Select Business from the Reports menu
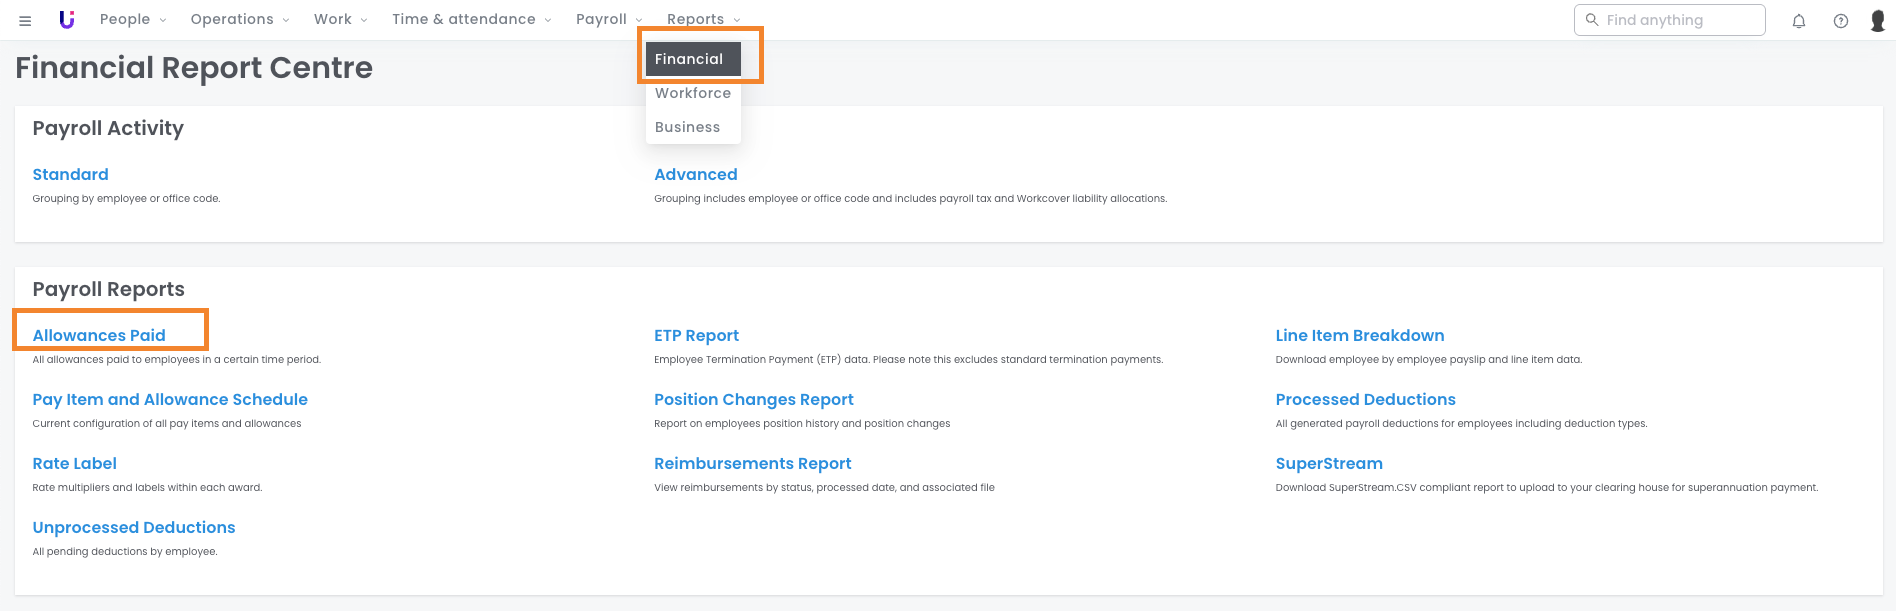This screenshot has height=611, width=1896. click(x=687, y=127)
